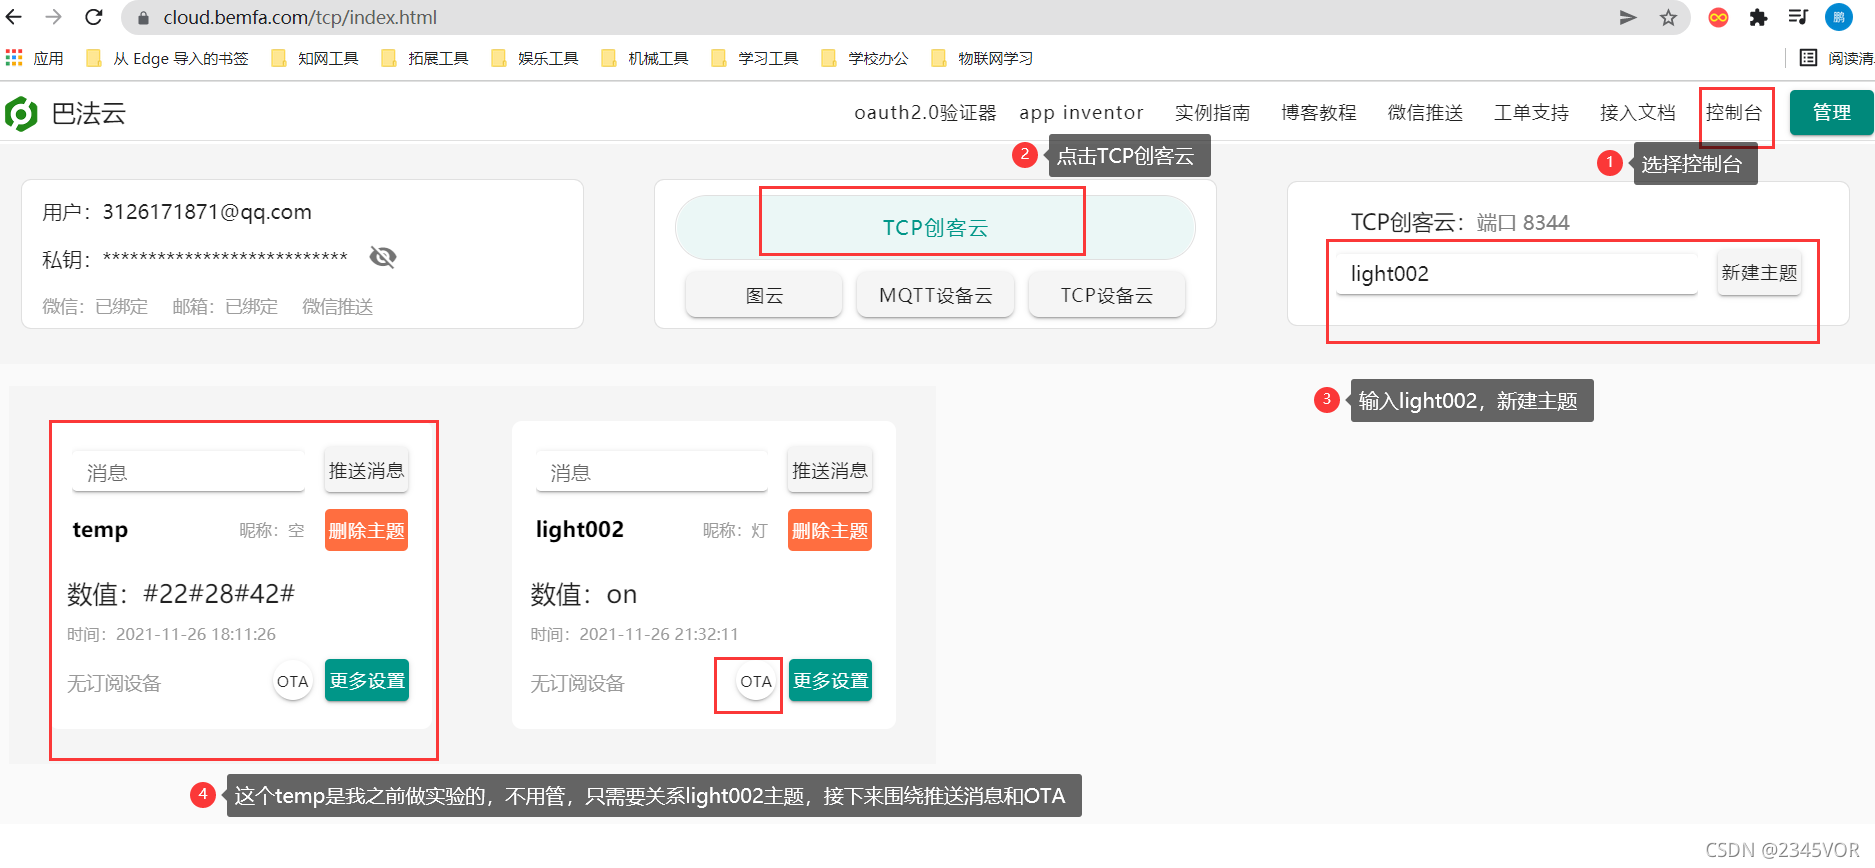1875x868 pixels.
Task: Open the app inventor nav item
Action: pyautogui.click(x=1081, y=113)
